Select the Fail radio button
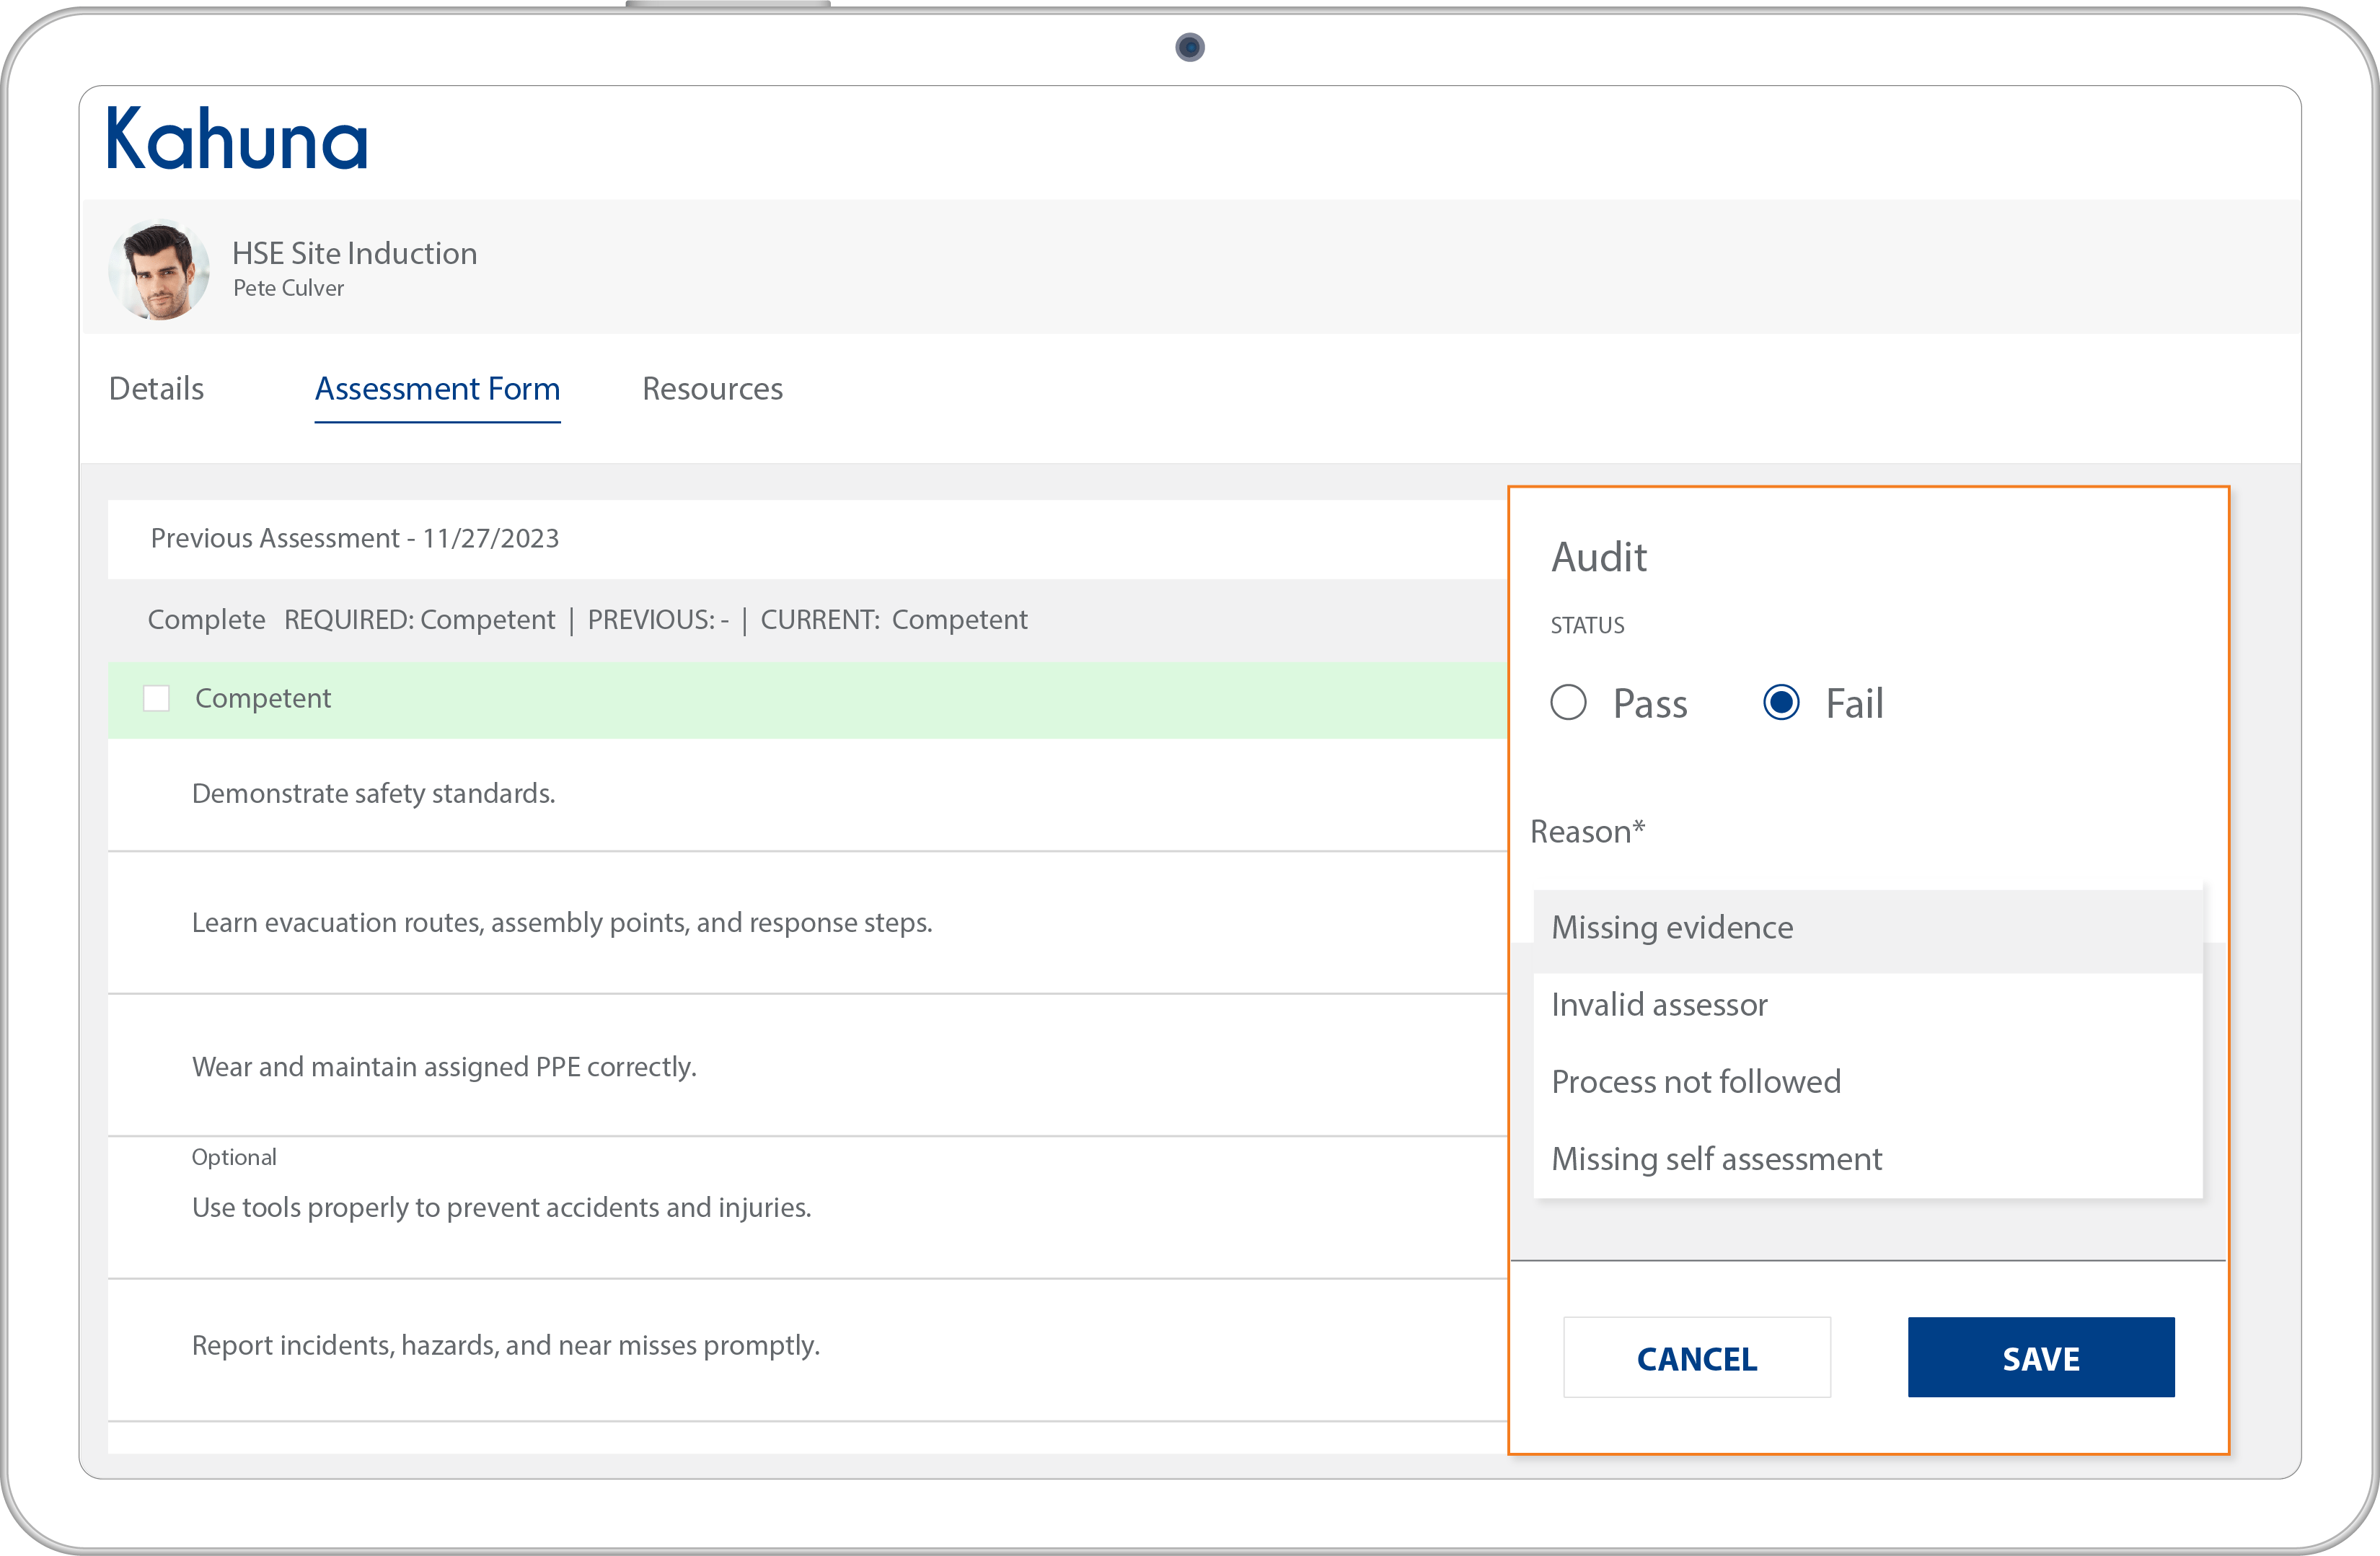 tap(1781, 702)
